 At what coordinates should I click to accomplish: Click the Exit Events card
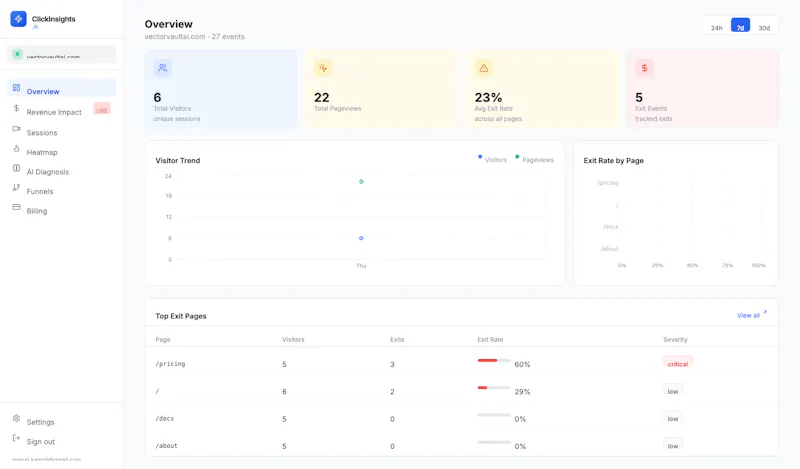[703, 88]
